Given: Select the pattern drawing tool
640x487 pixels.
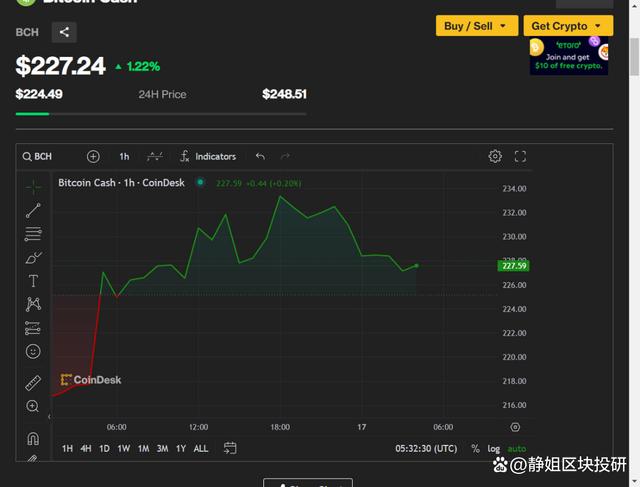Looking at the screenshot, I should [33, 304].
